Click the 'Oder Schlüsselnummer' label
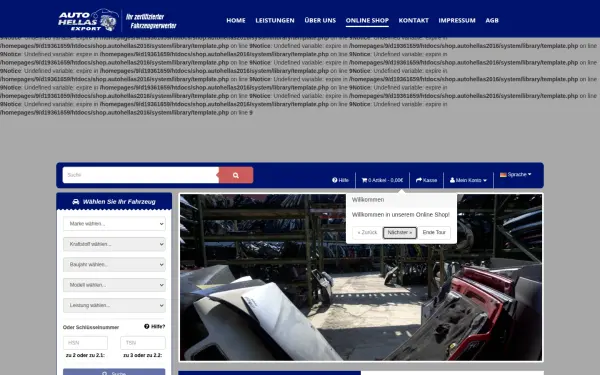The height and width of the screenshot is (375, 600). click(x=91, y=327)
